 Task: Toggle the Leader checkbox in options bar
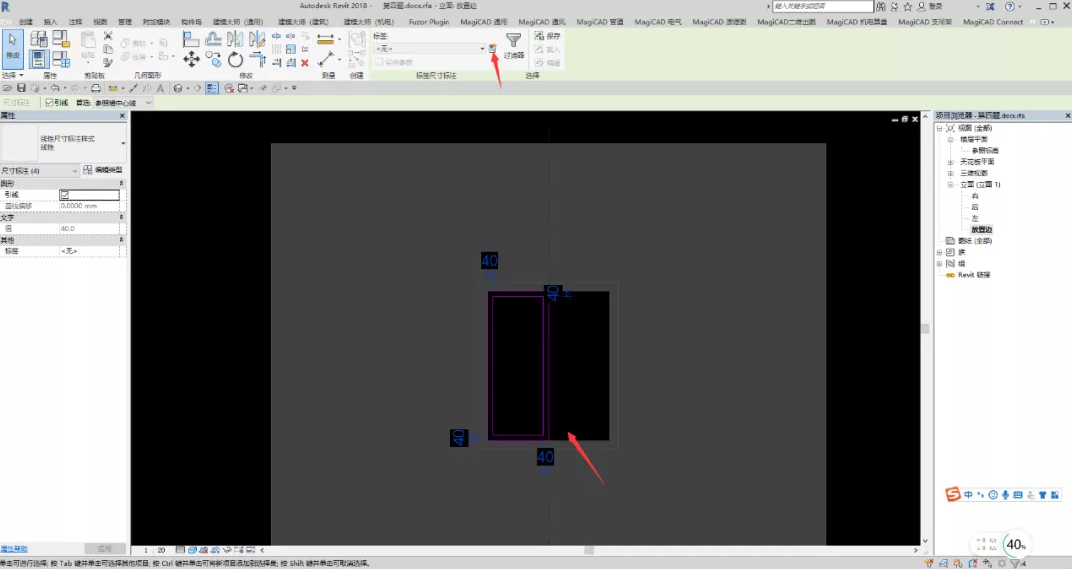(x=49, y=103)
